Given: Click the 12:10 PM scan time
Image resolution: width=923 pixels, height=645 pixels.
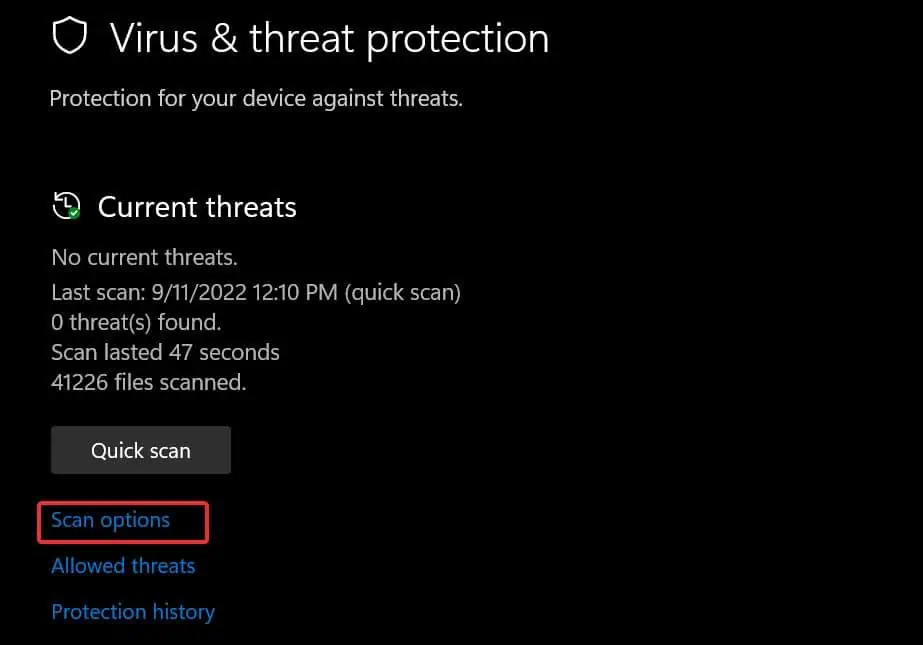Looking at the screenshot, I should [x=295, y=292].
